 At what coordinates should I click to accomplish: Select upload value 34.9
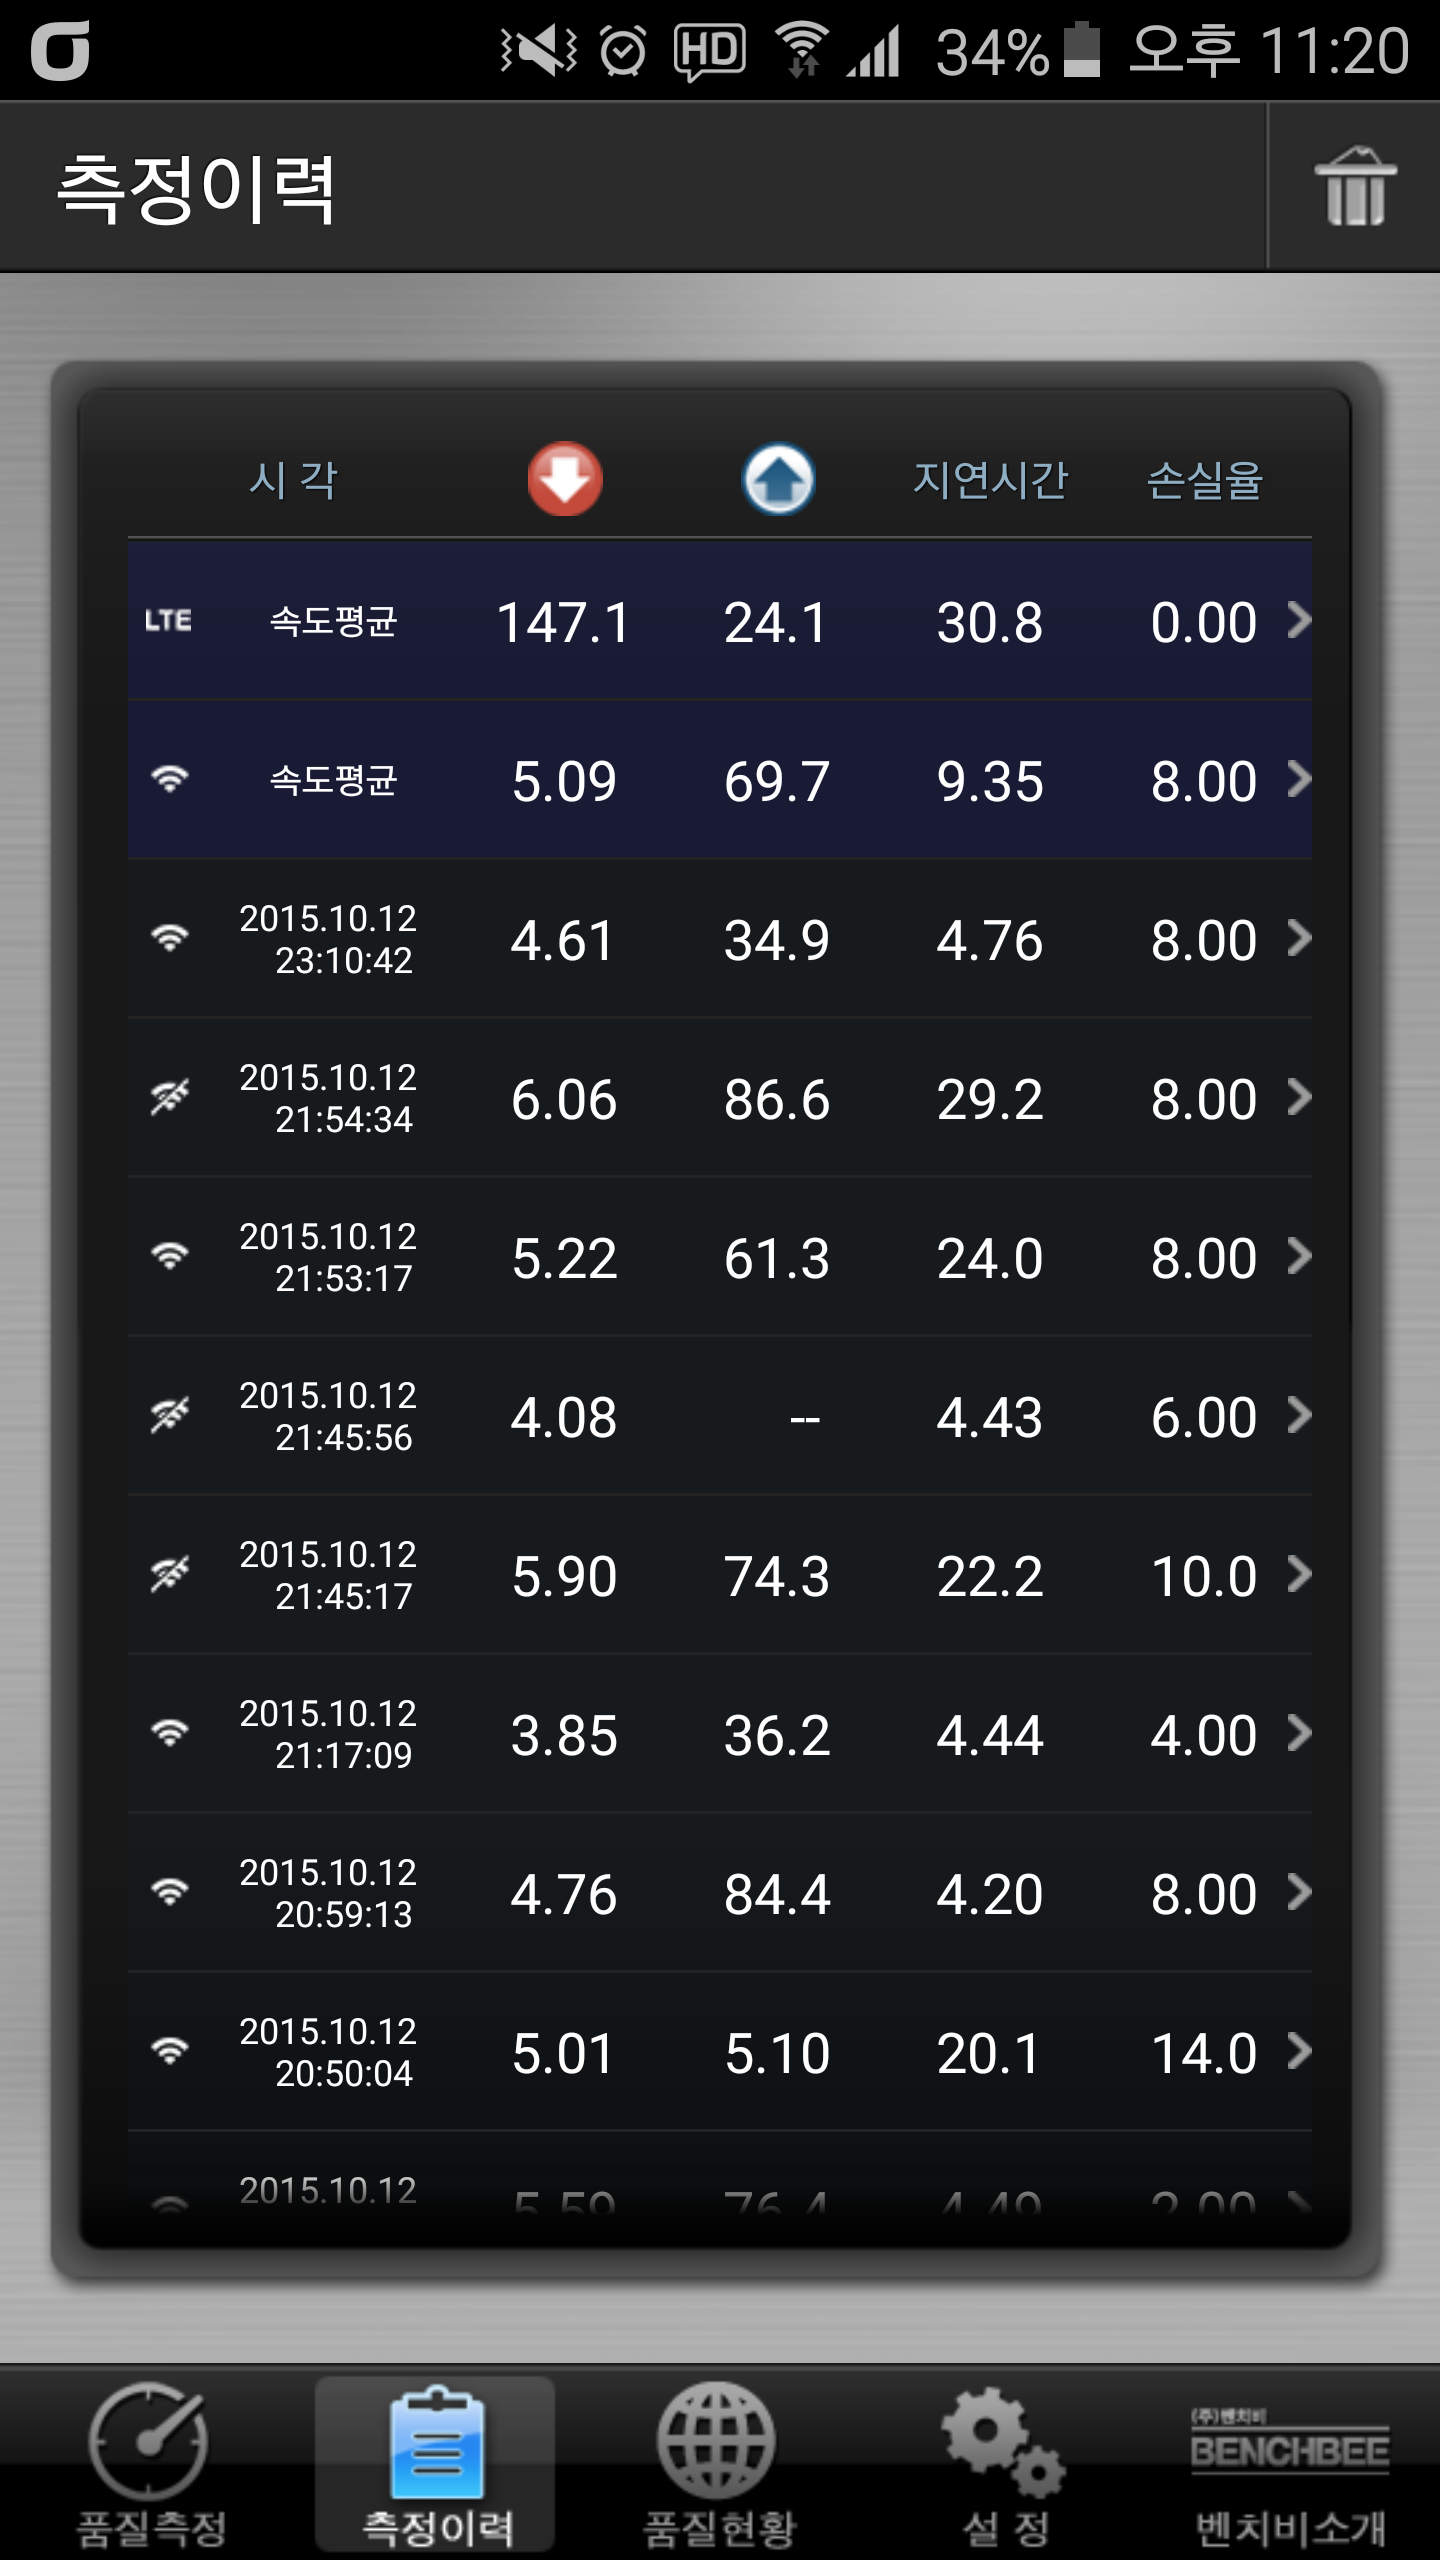tap(777, 940)
